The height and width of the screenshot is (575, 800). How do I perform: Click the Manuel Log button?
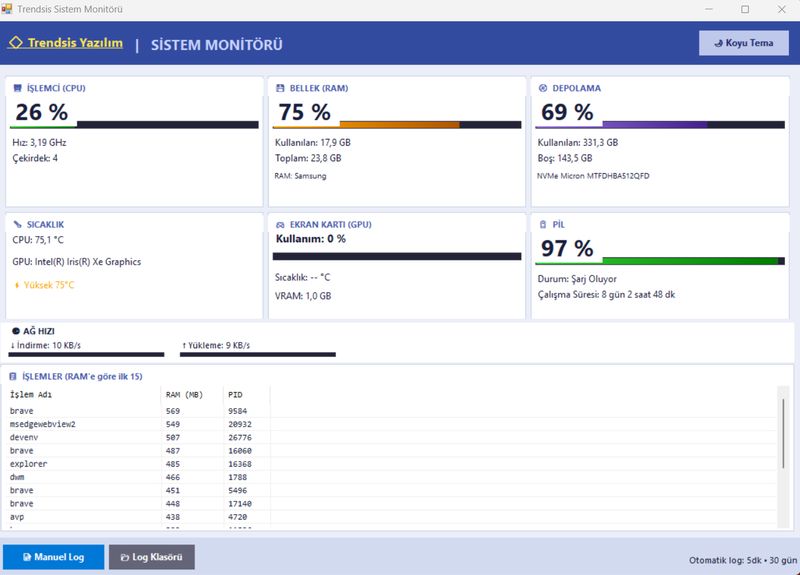click(54, 557)
